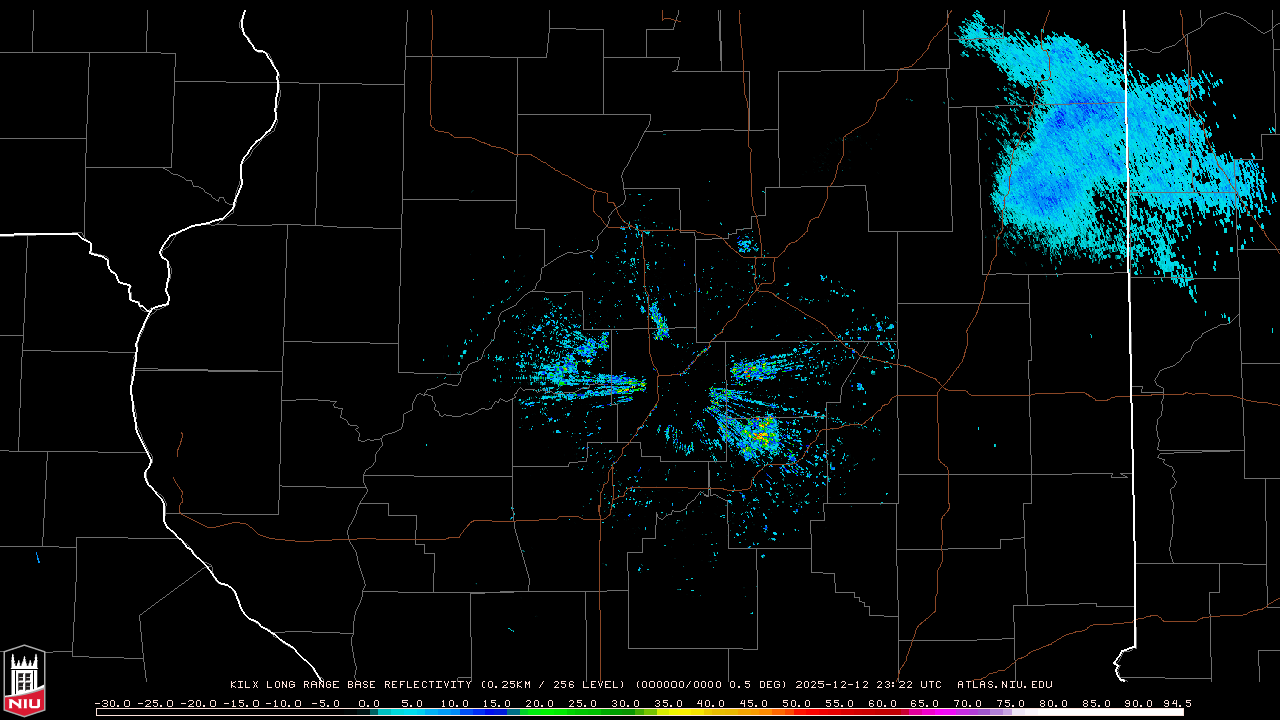Click the 35.0 scale label

(669, 703)
